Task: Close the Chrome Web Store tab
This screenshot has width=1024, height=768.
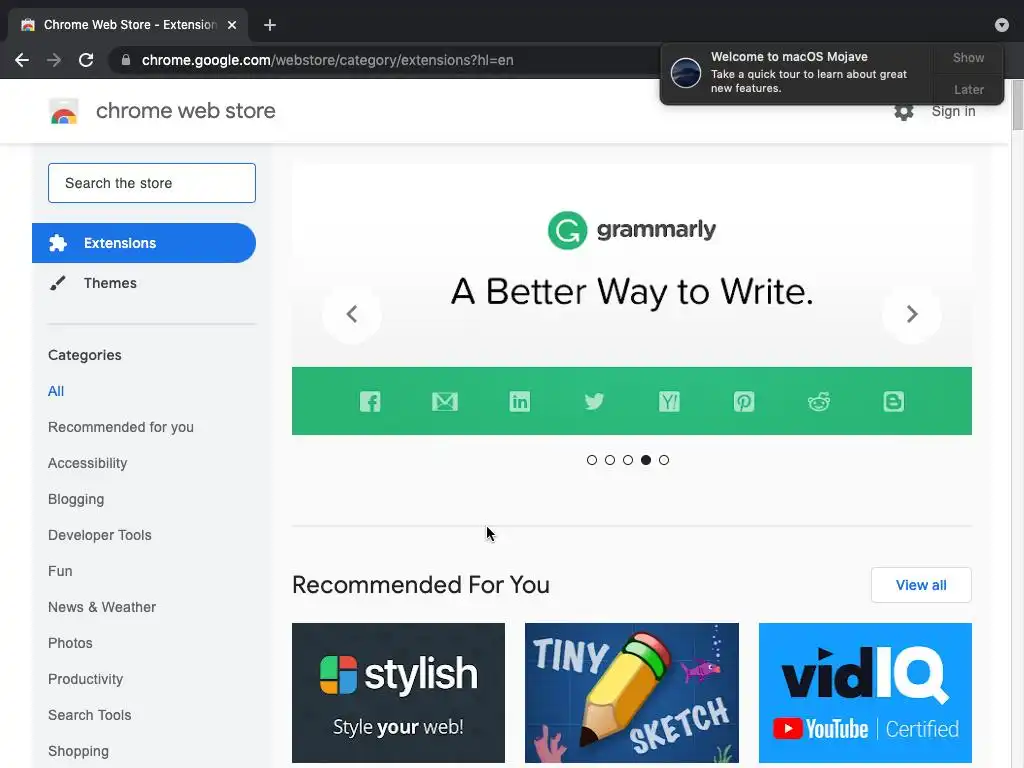Action: (x=232, y=25)
